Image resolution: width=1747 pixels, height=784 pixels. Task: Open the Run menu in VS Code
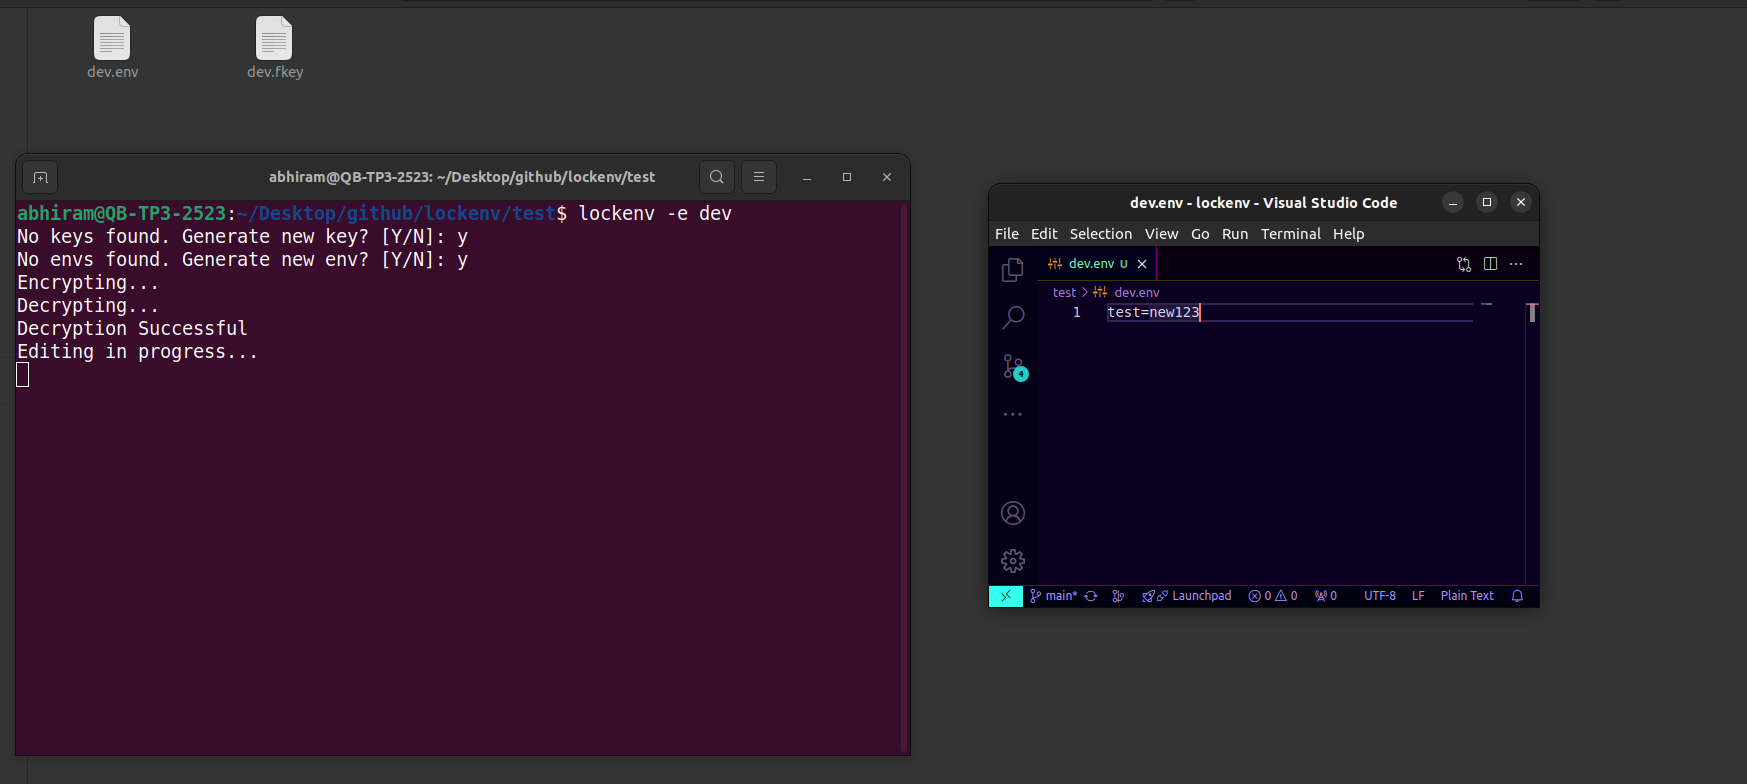point(1235,234)
